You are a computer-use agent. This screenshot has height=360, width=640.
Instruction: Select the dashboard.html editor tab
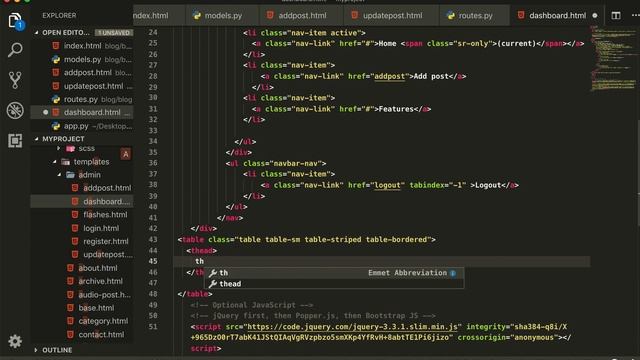click(557, 16)
